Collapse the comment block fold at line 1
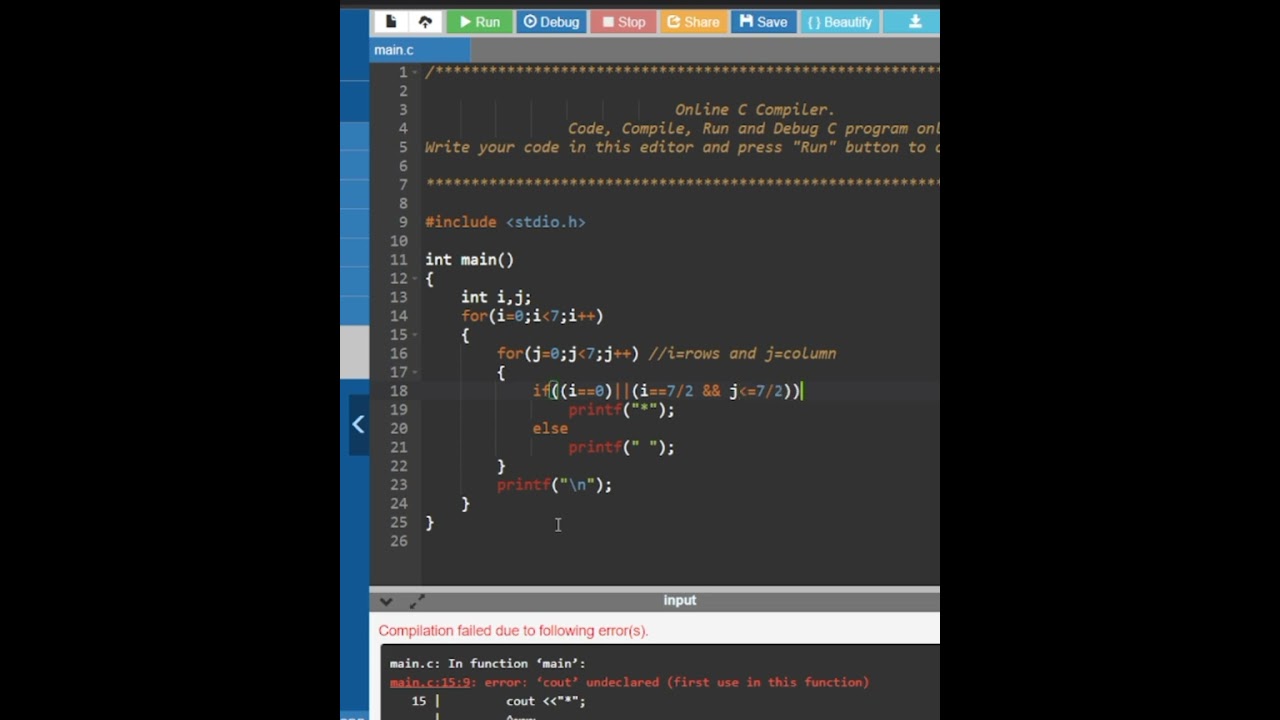 (417, 73)
